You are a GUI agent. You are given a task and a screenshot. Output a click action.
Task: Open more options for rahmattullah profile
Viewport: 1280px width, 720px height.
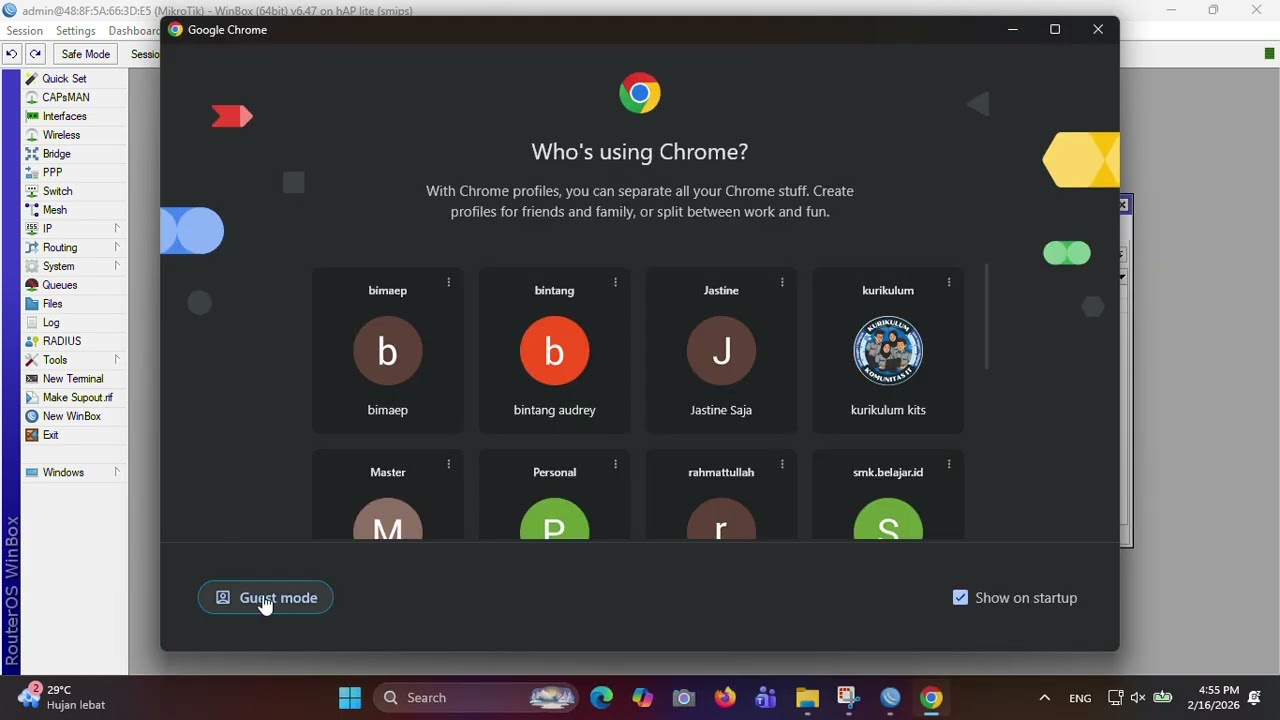782,464
